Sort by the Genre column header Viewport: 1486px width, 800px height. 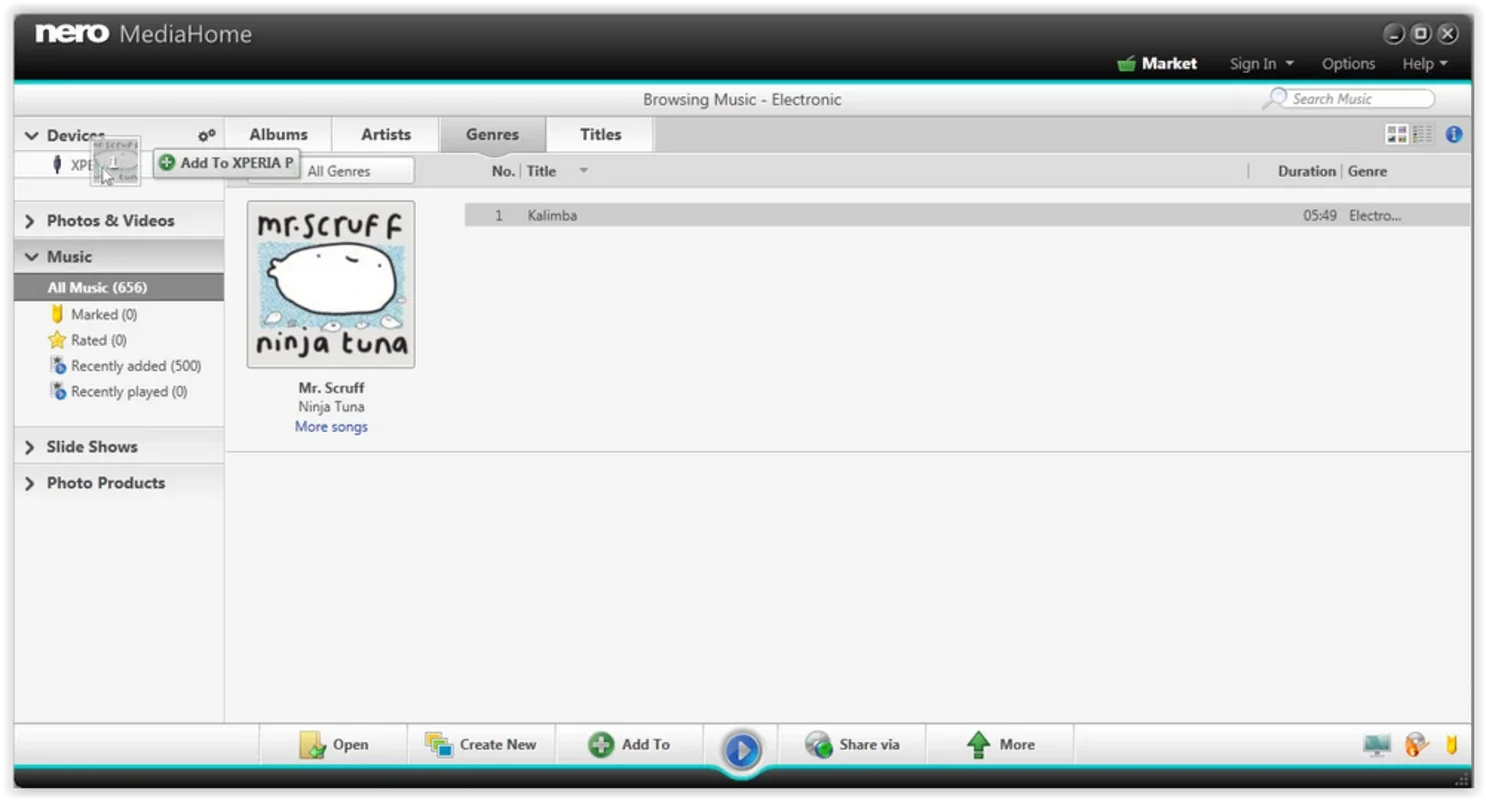tap(1367, 171)
